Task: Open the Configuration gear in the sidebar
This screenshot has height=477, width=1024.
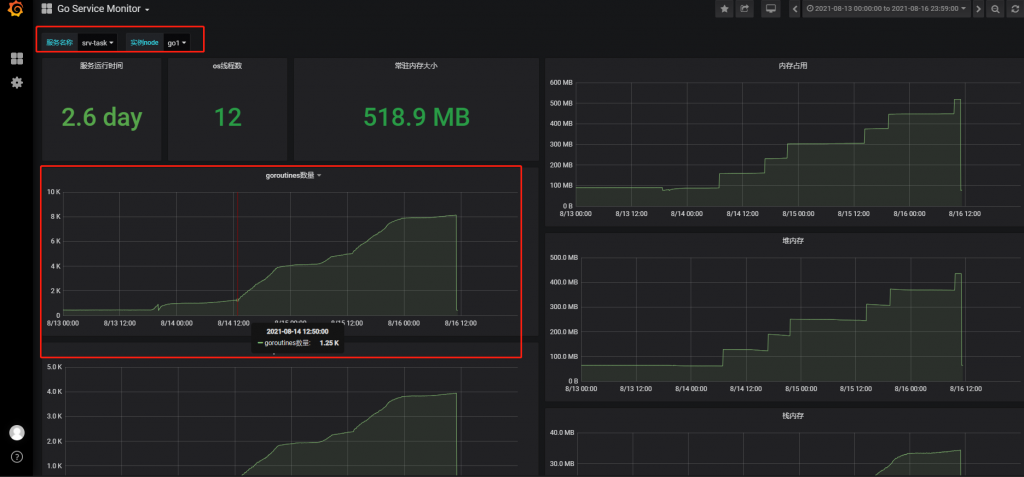Action: pos(17,82)
